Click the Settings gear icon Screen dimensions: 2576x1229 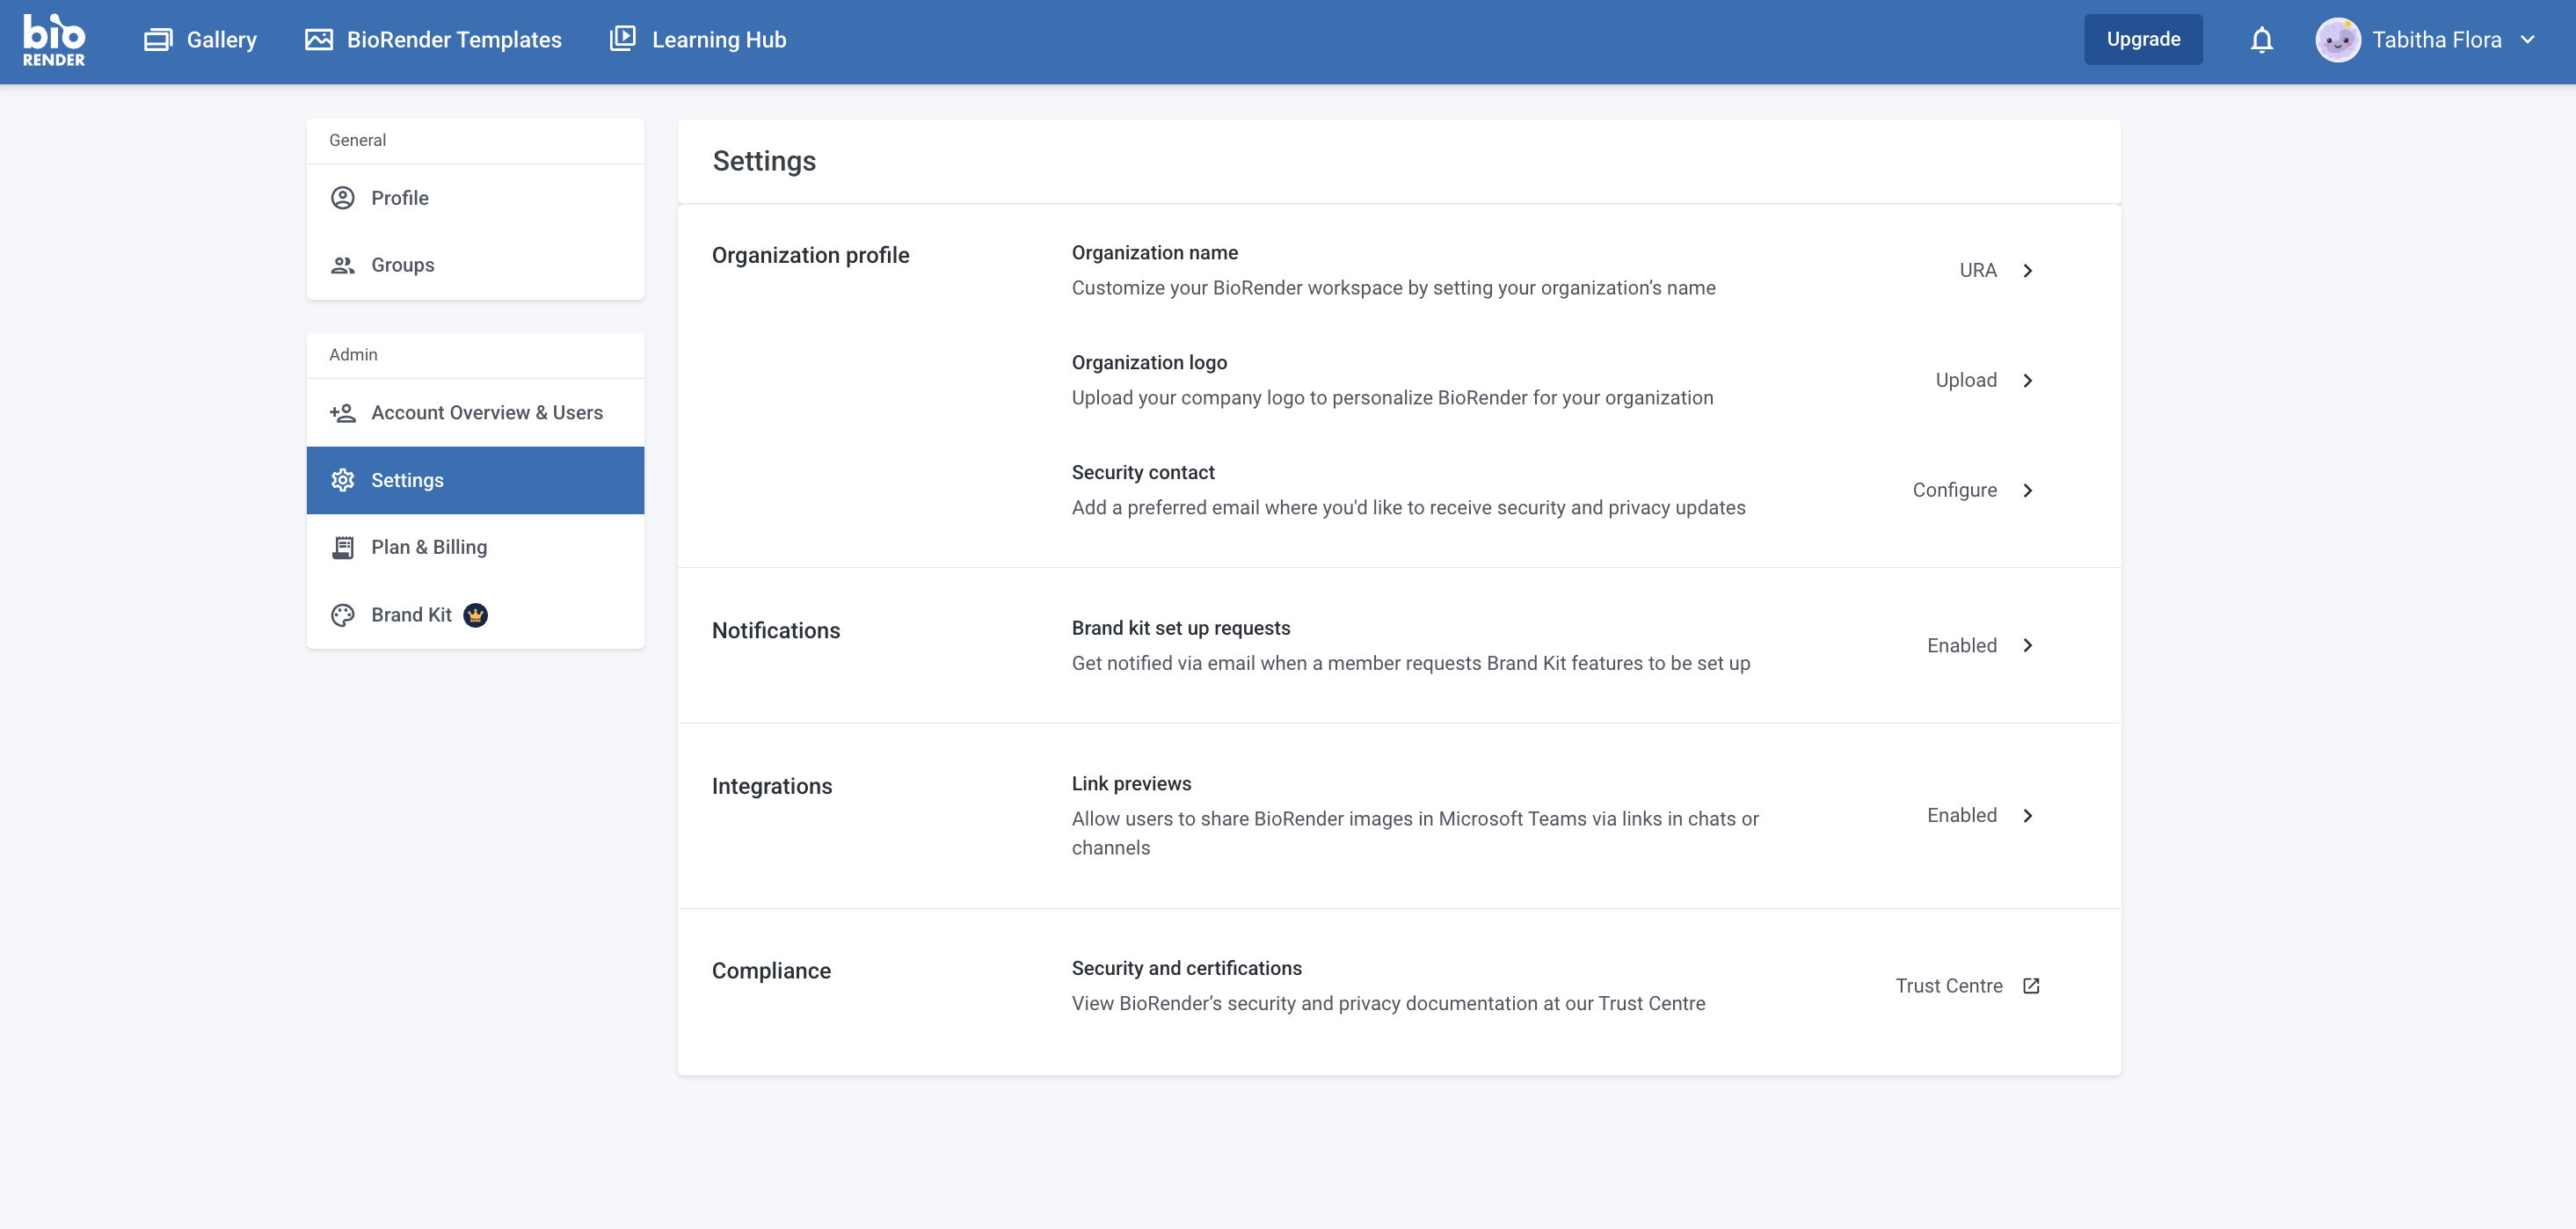pyautogui.click(x=343, y=480)
